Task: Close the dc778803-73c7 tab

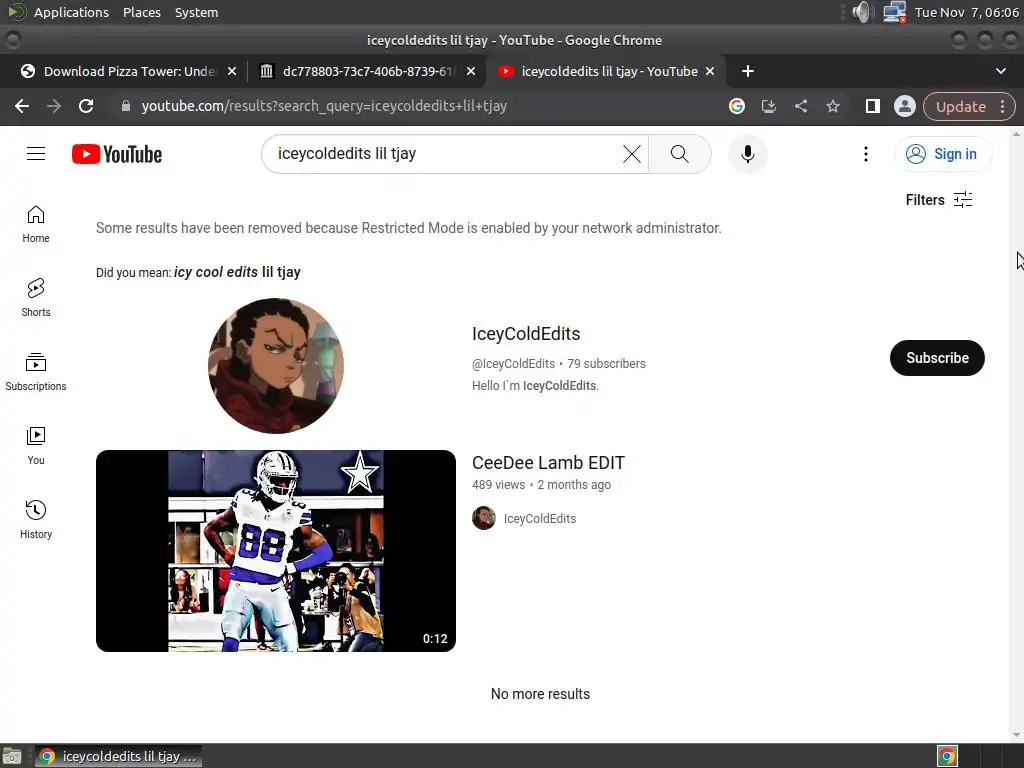Action: tap(471, 71)
